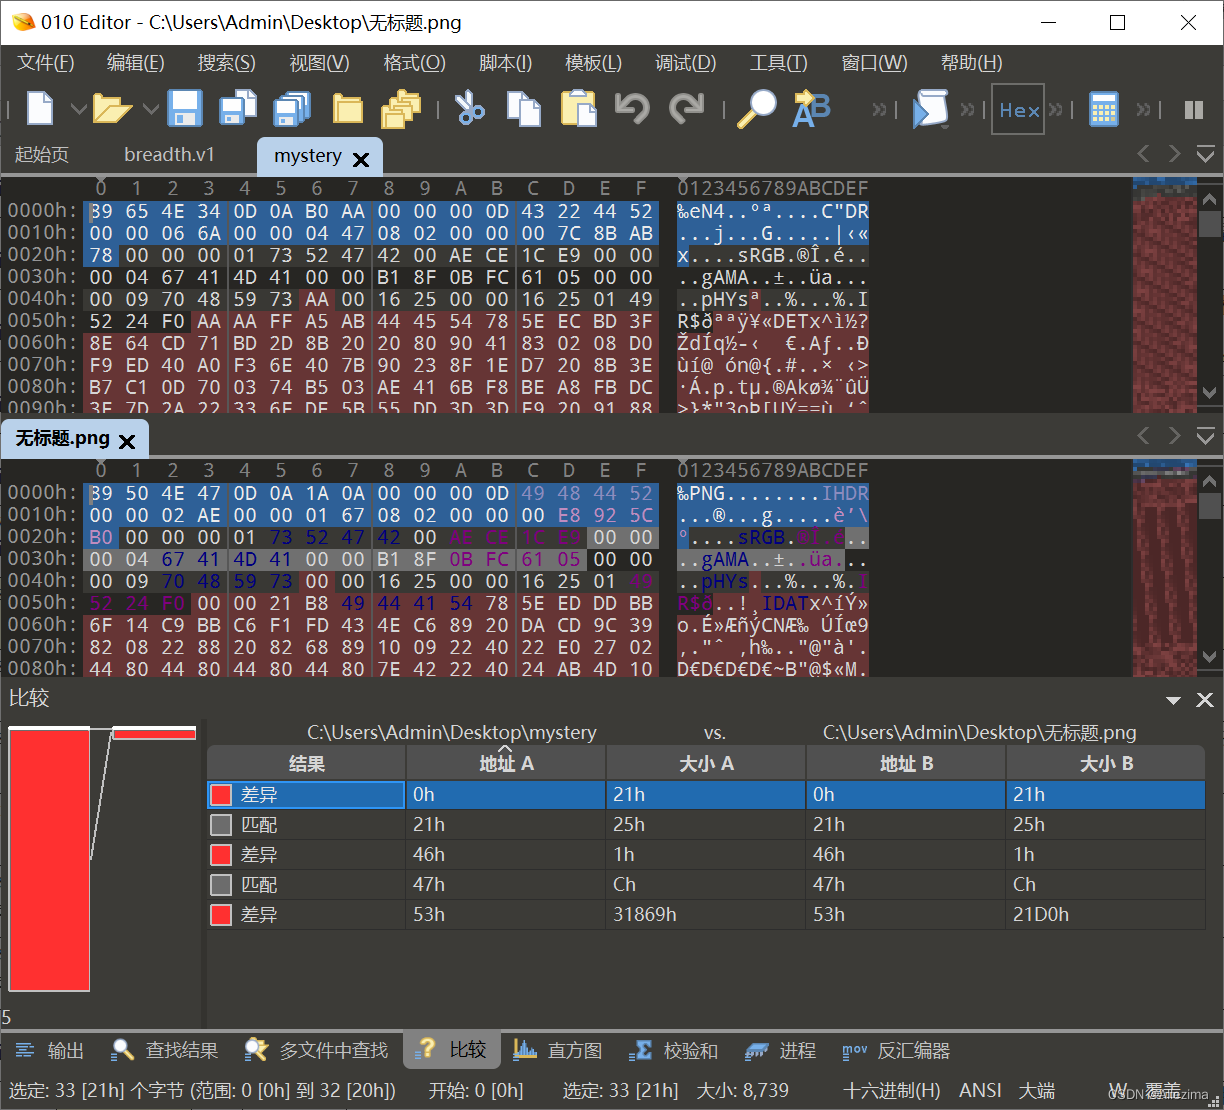The image size is (1224, 1110).
Task: Open a file with the folder icon
Action: point(112,108)
